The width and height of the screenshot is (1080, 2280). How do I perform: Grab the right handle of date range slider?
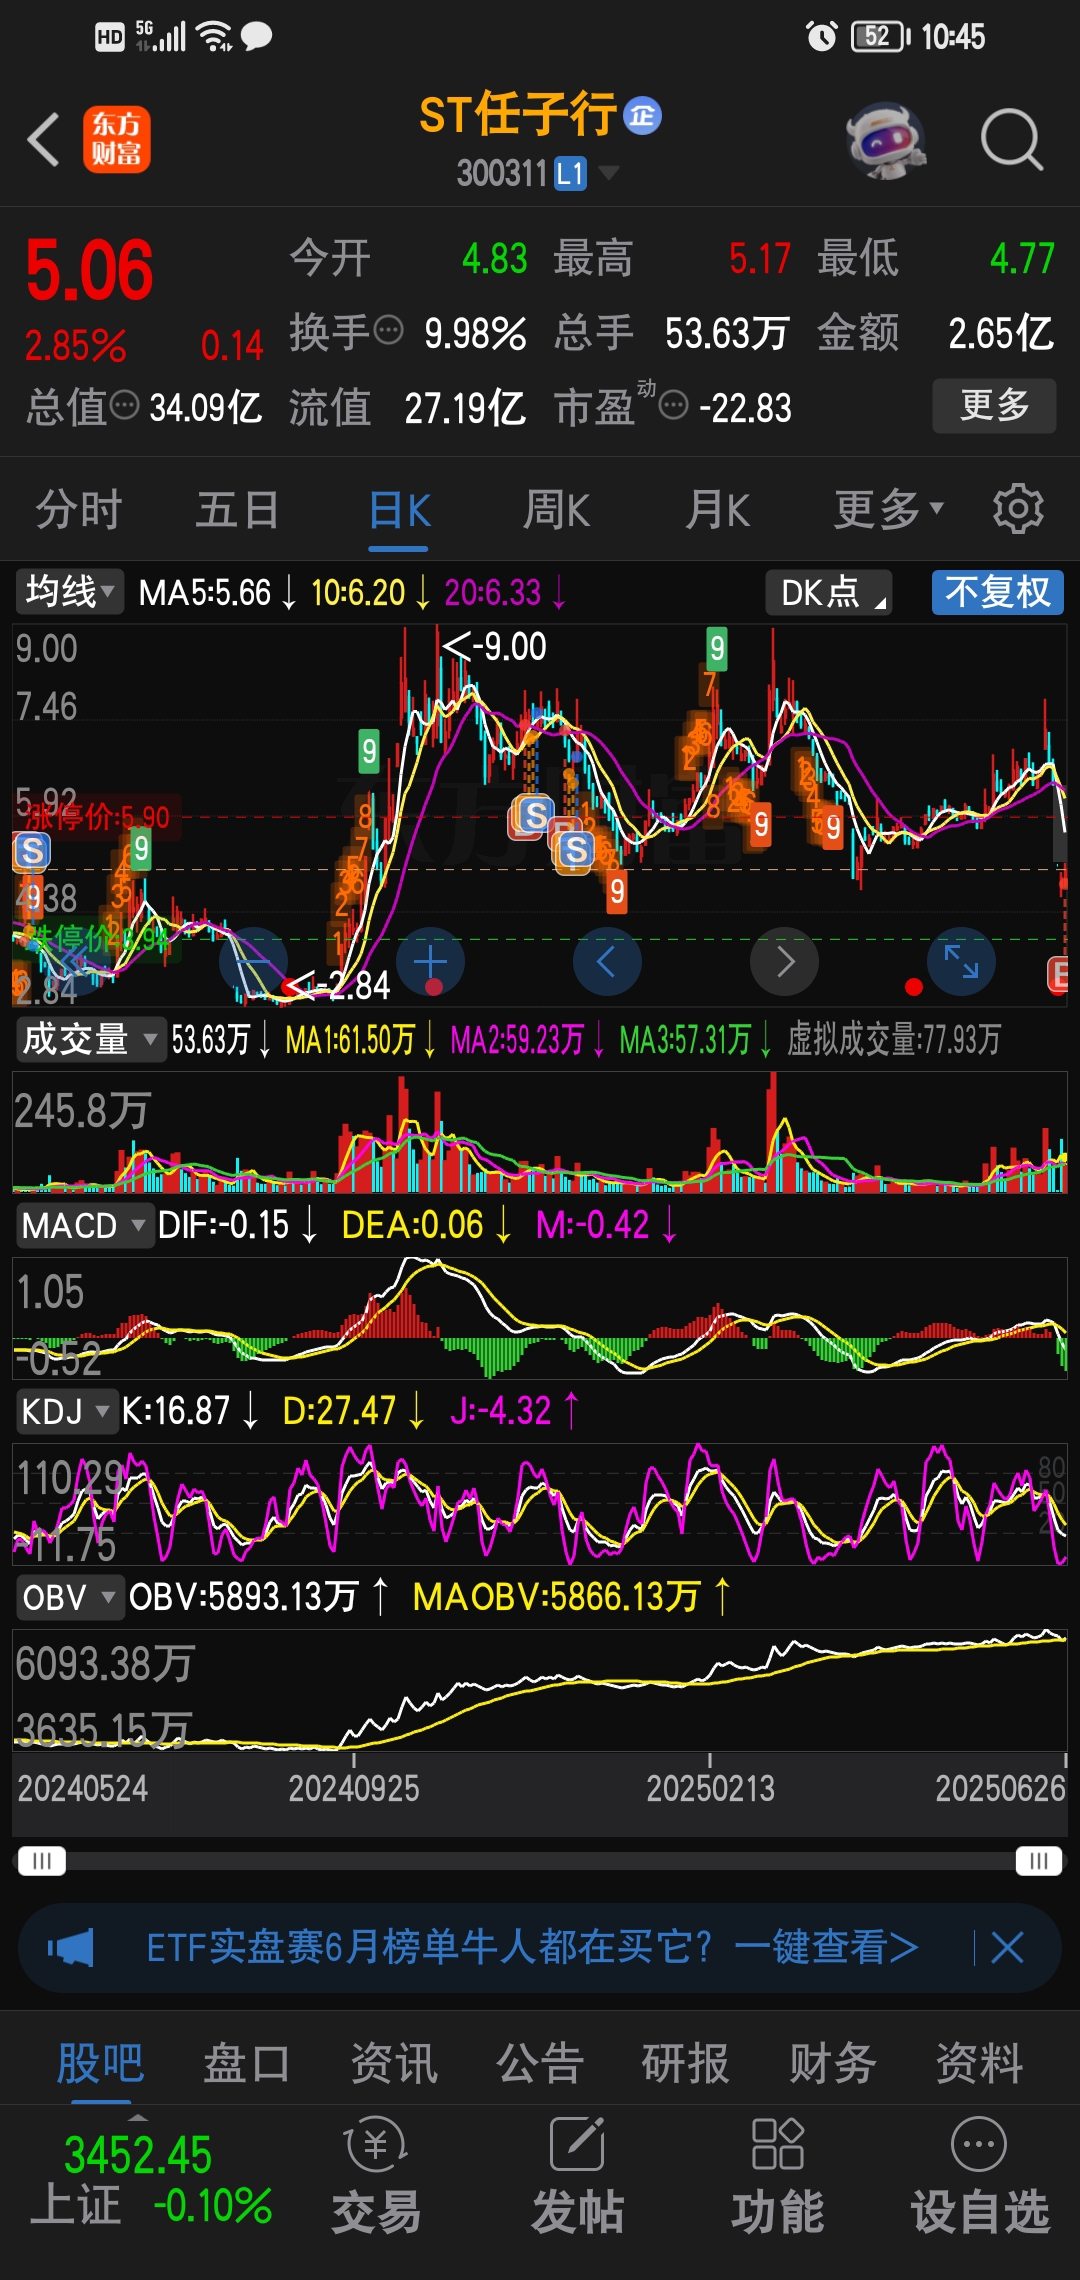(x=1038, y=1861)
